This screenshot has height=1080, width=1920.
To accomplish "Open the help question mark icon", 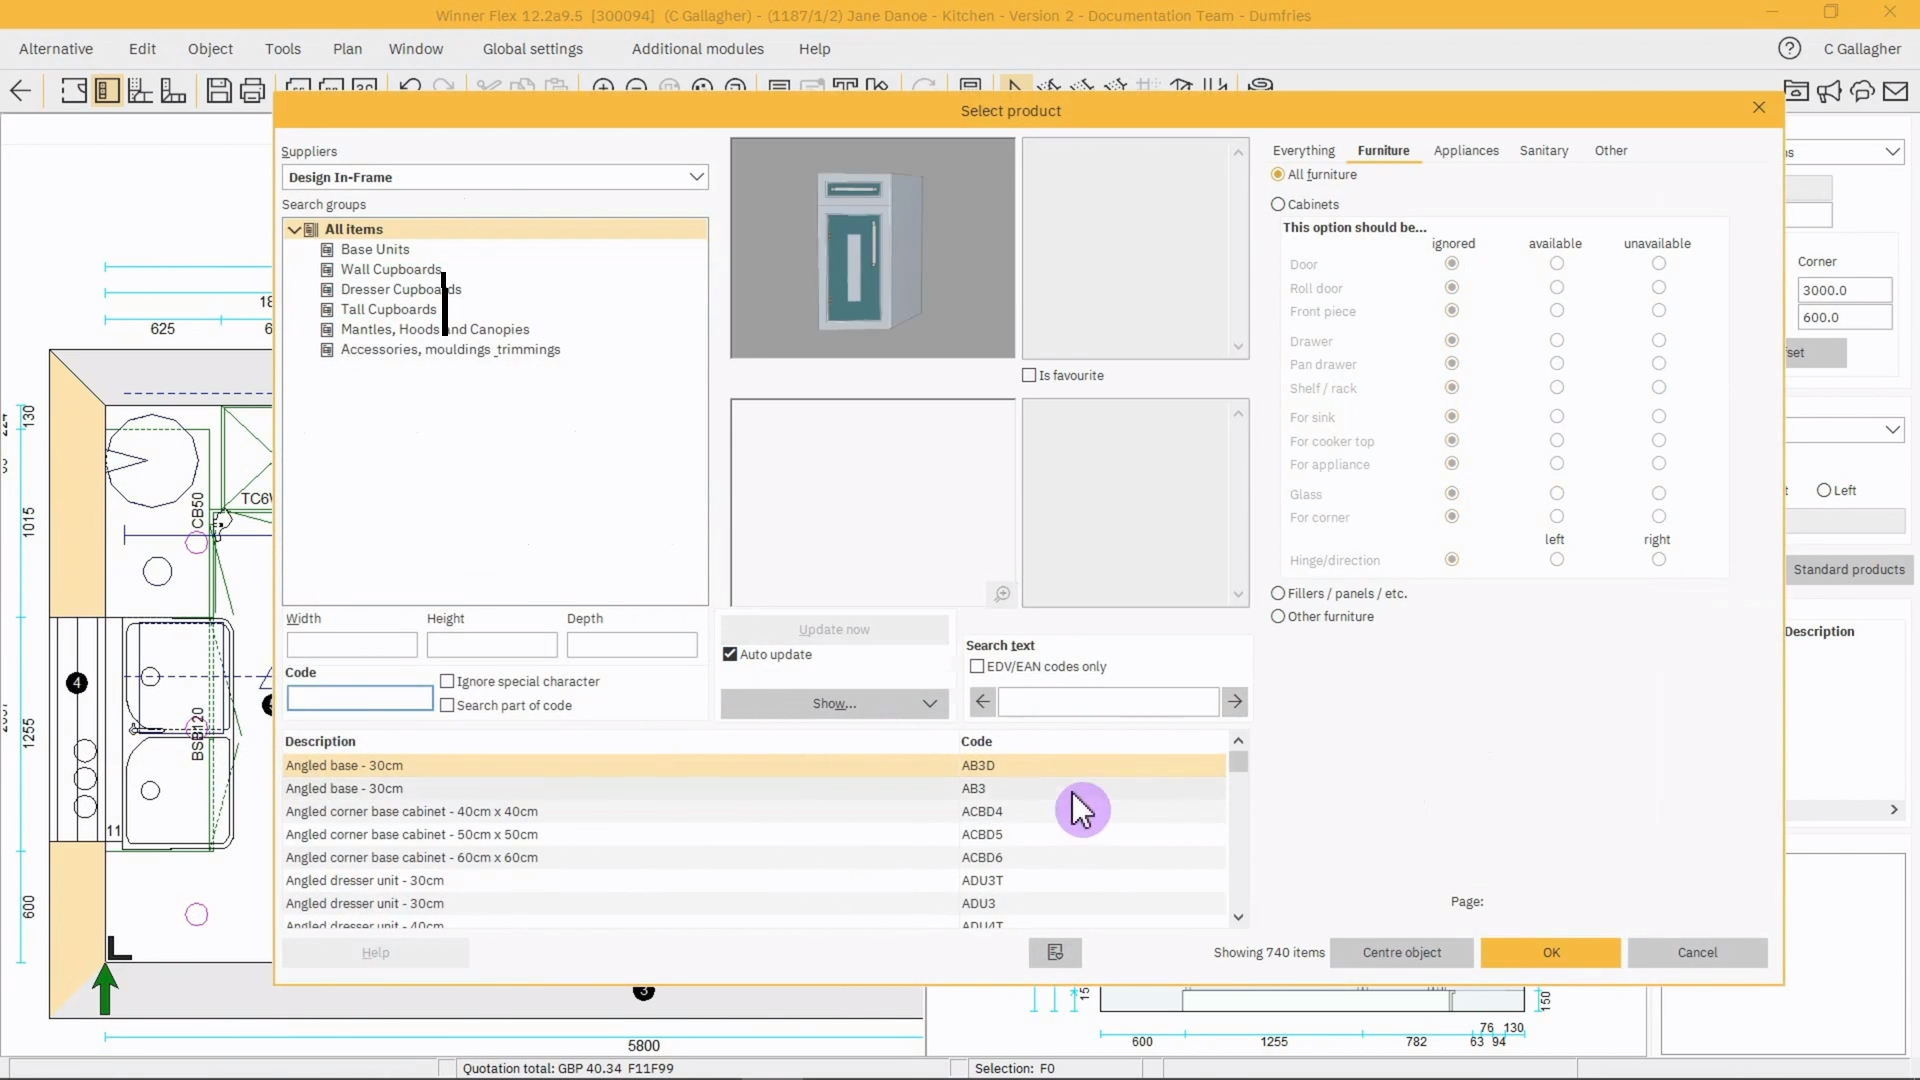I will click(x=1789, y=48).
